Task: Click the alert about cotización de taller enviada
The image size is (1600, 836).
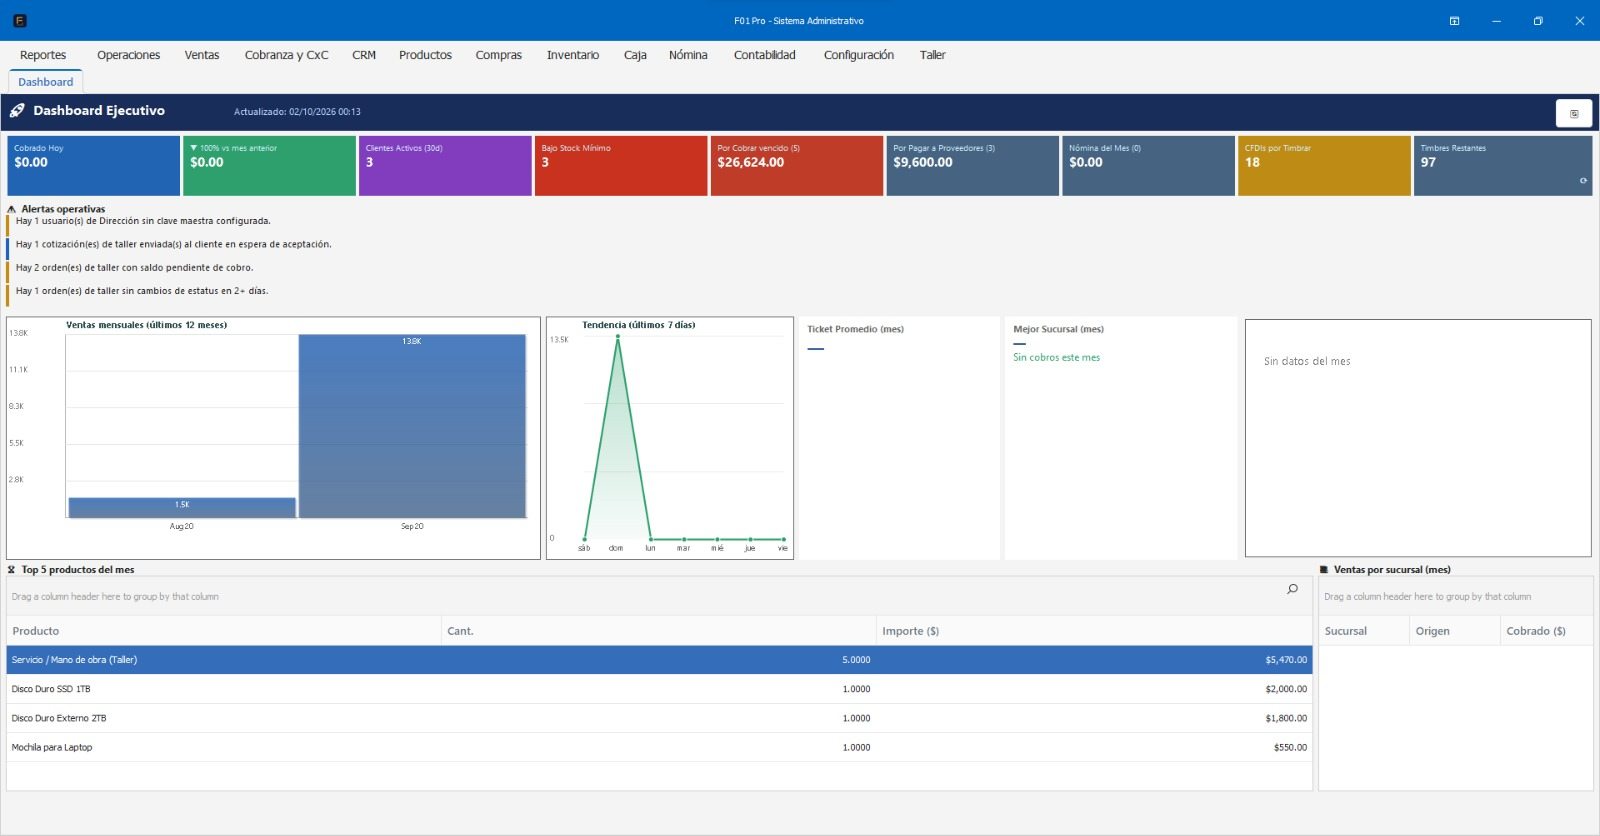Action: coord(173,244)
